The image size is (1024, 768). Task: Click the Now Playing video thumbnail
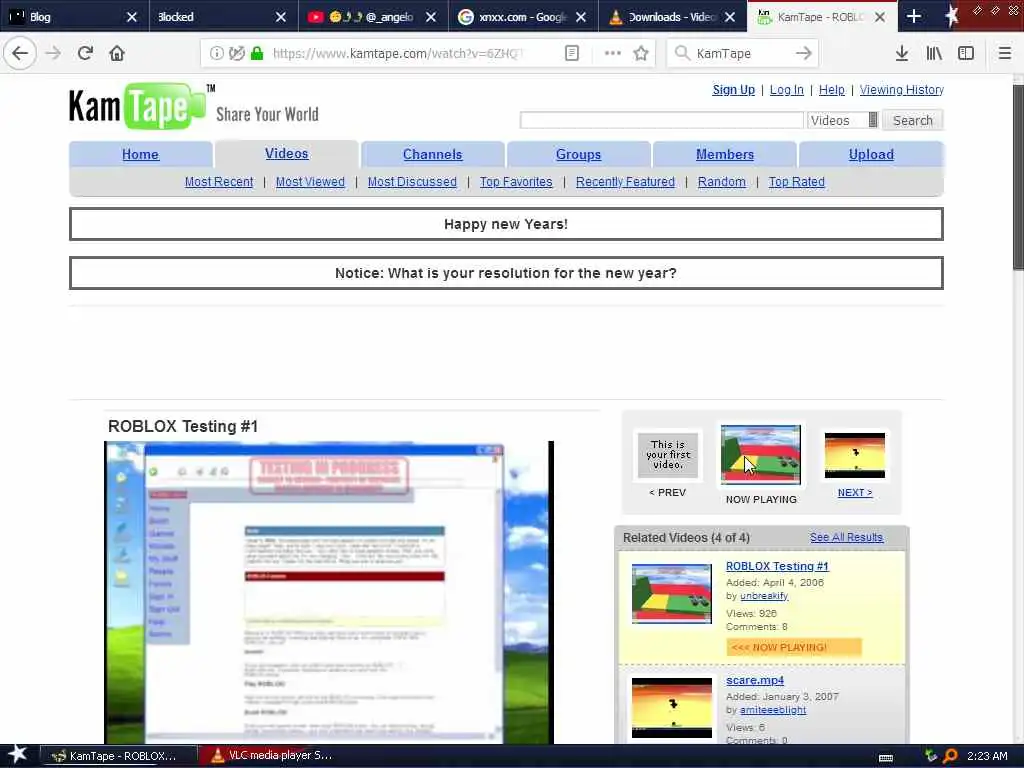point(761,455)
